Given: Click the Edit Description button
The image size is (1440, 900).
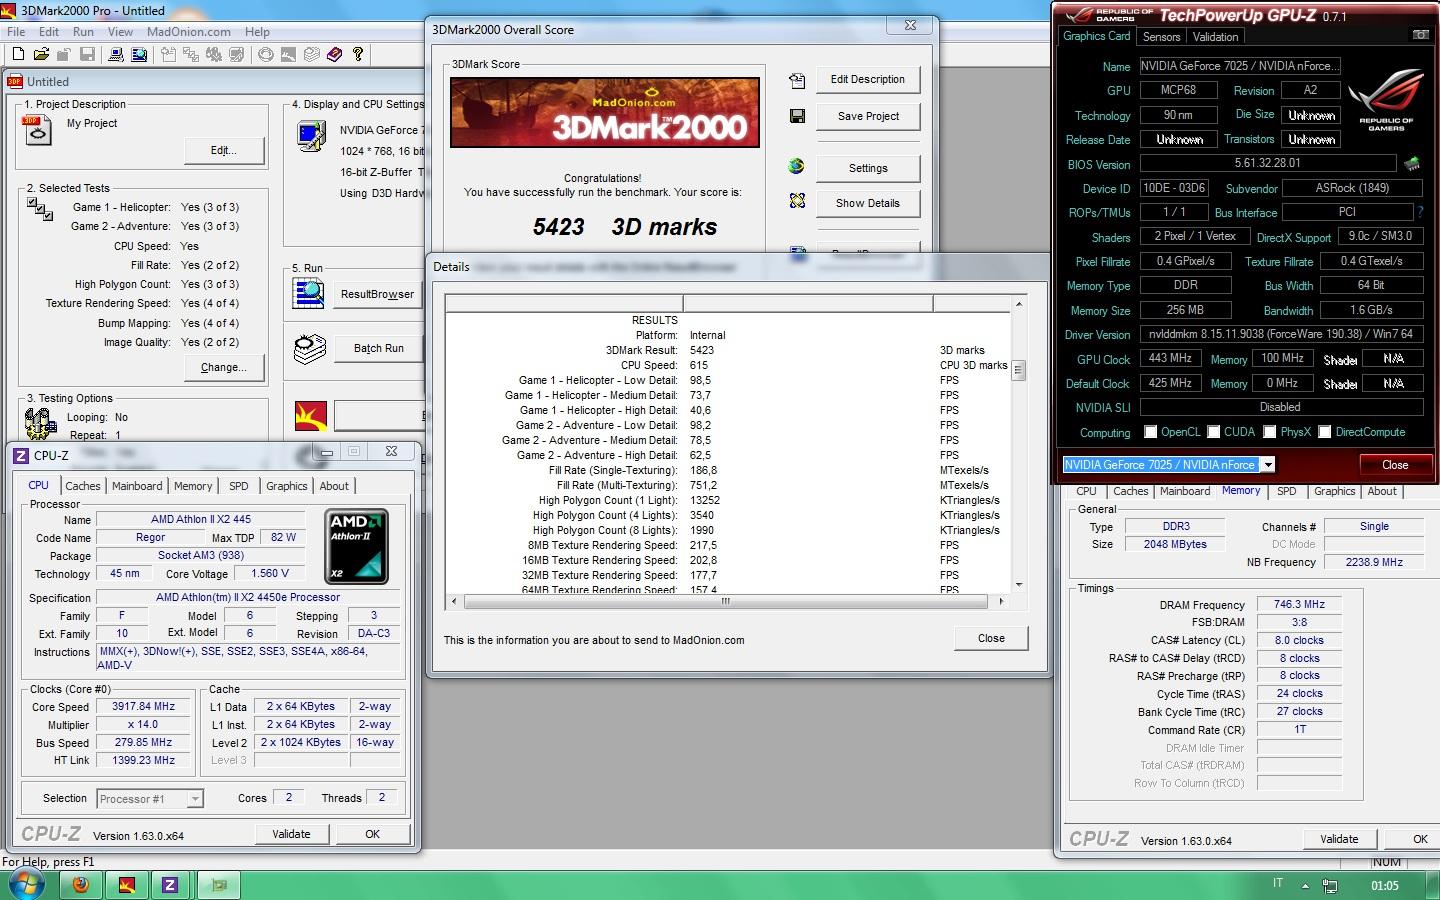Looking at the screenshot, I should click(x=868, y=80).
